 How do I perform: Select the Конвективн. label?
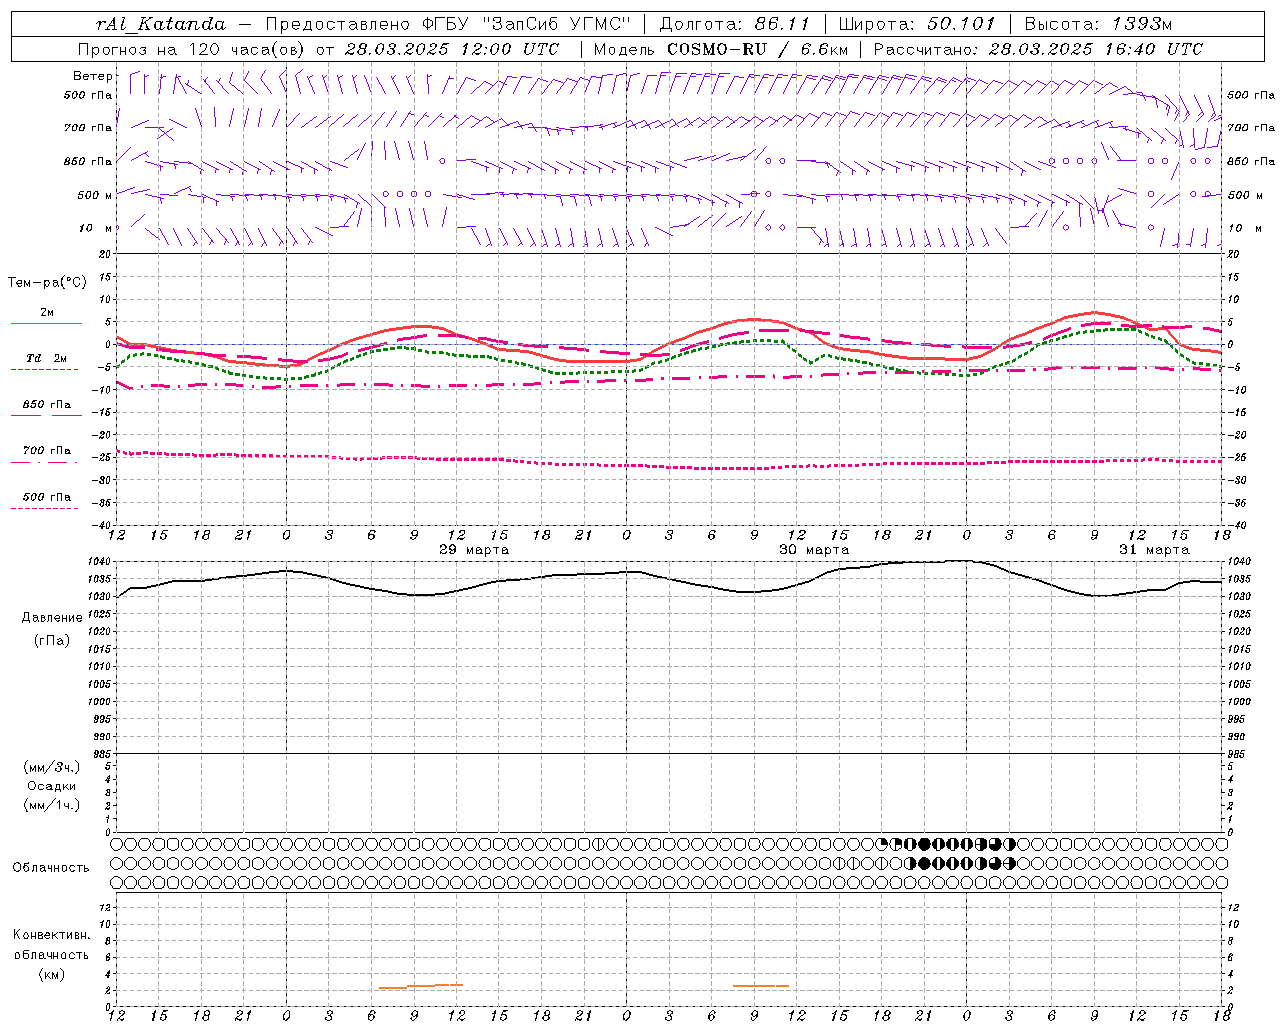pyautogui.click(x=51, y=935)
